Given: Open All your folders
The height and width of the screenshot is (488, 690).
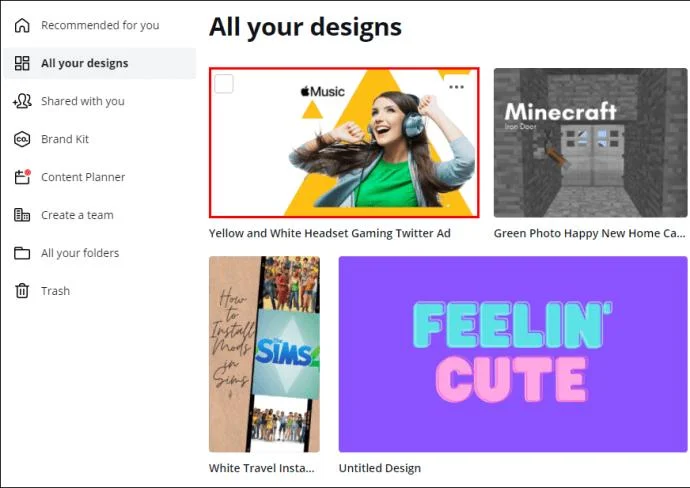Looking at the screenshot, I should (x=100, y=253).
